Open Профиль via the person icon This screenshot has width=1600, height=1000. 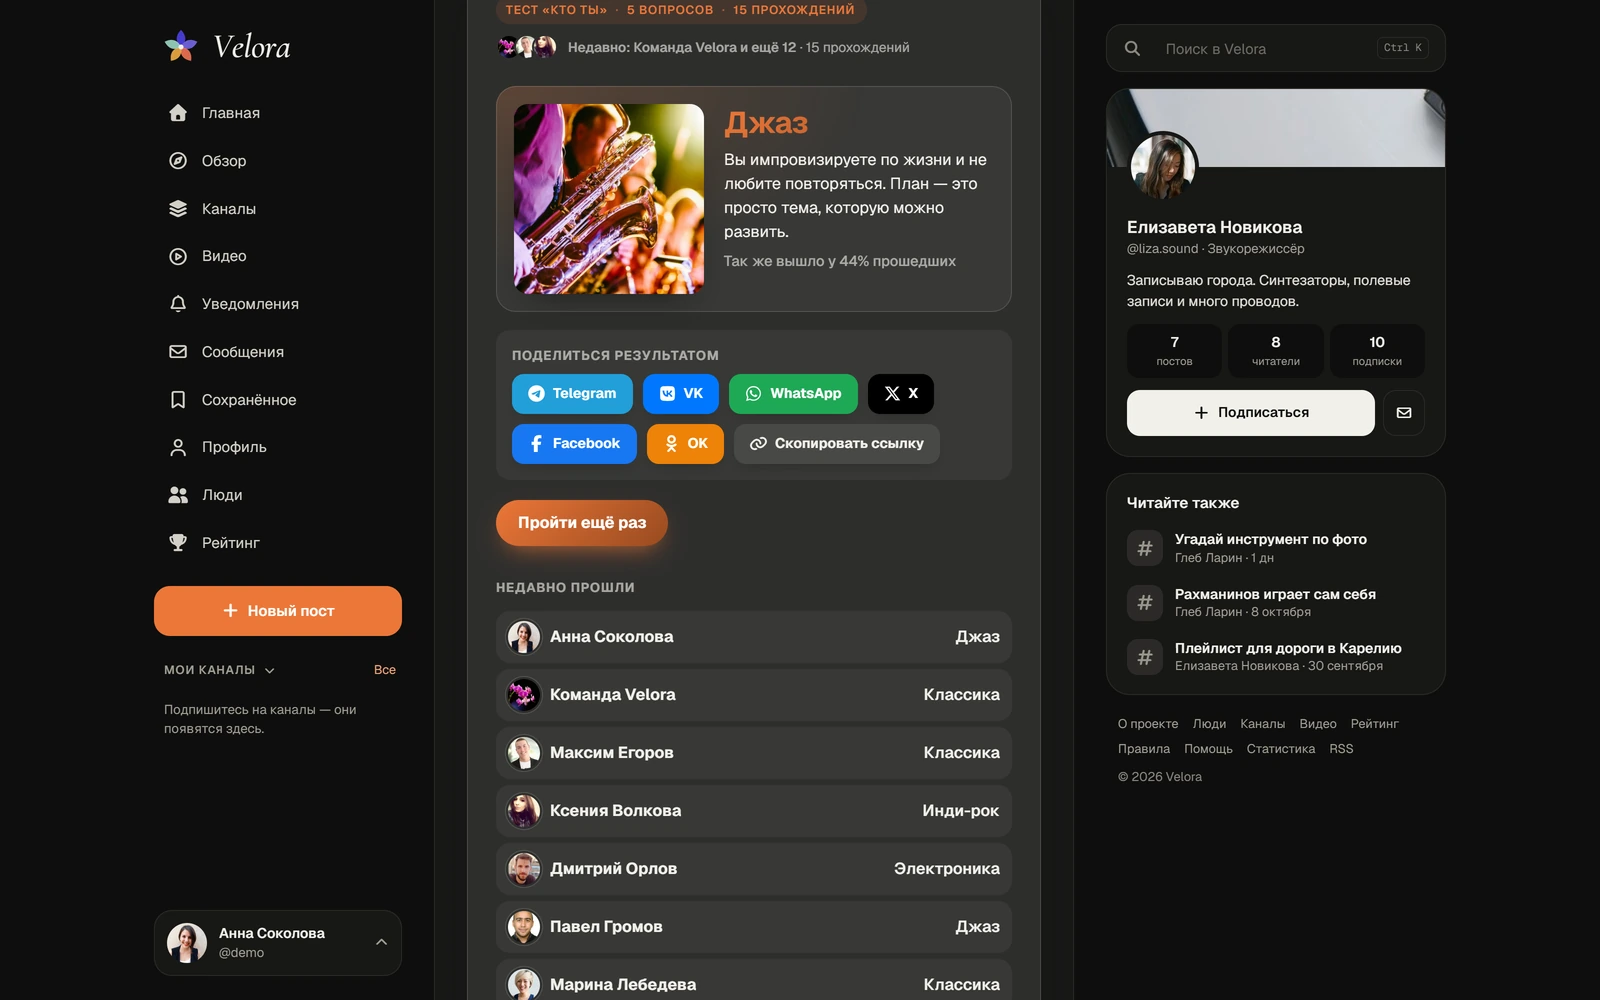point(178,447)
